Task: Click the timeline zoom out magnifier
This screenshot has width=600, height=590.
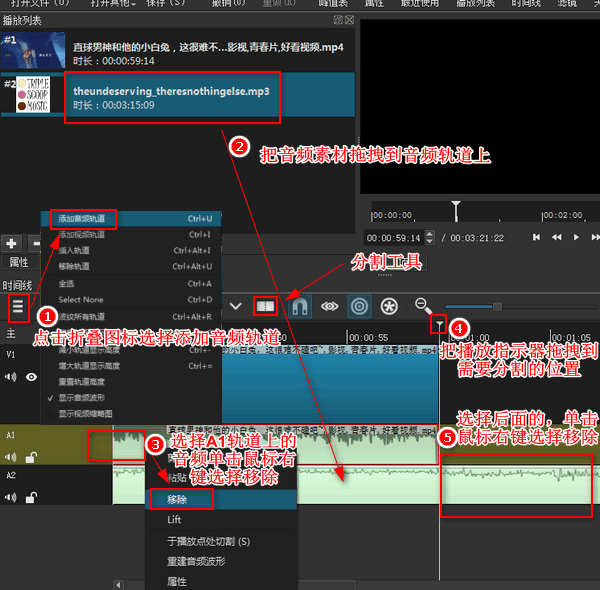Action: point(423,306)
